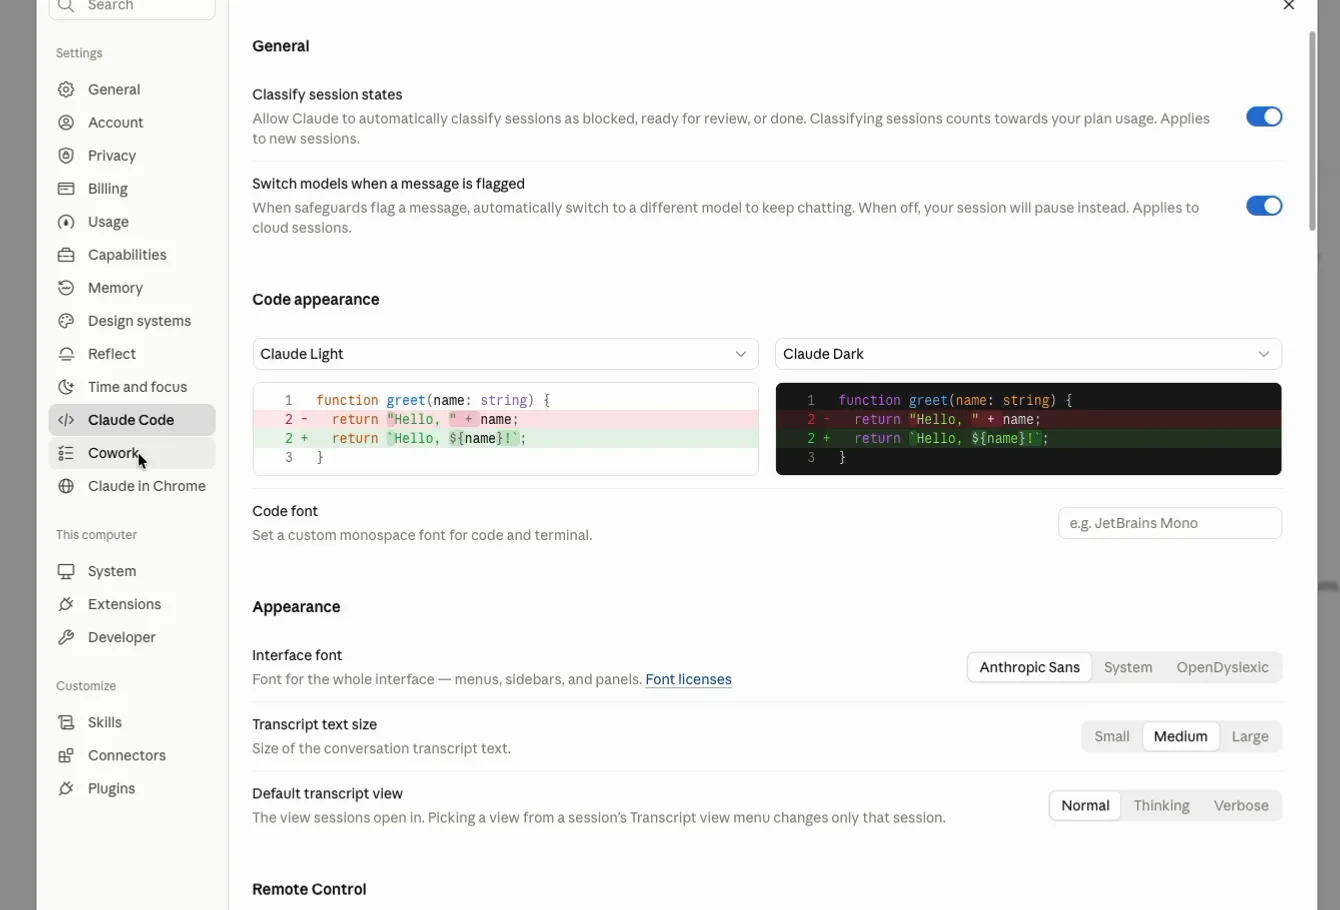
Task: Open the Claude Light theme dropdown
Action: (x=505, y=354)
